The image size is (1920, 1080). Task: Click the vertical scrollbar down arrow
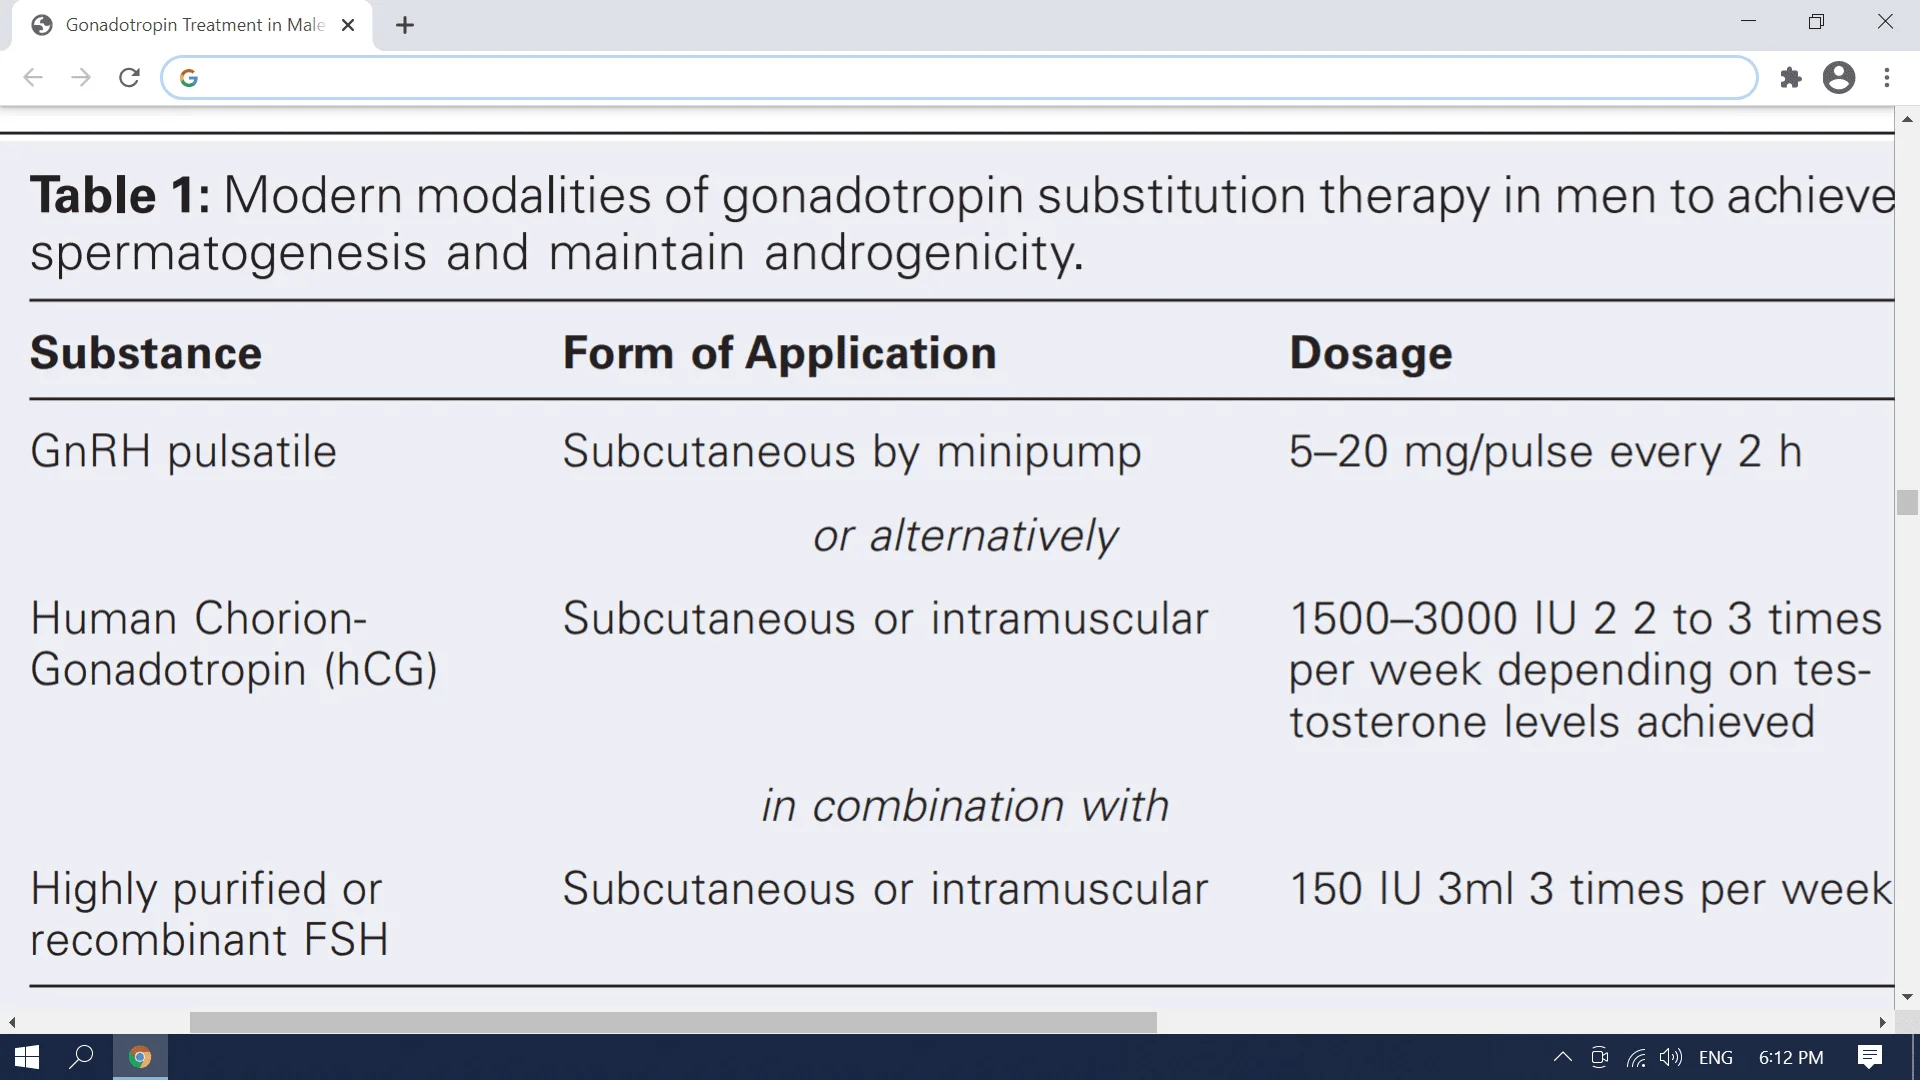click(x=1907, y=997)
